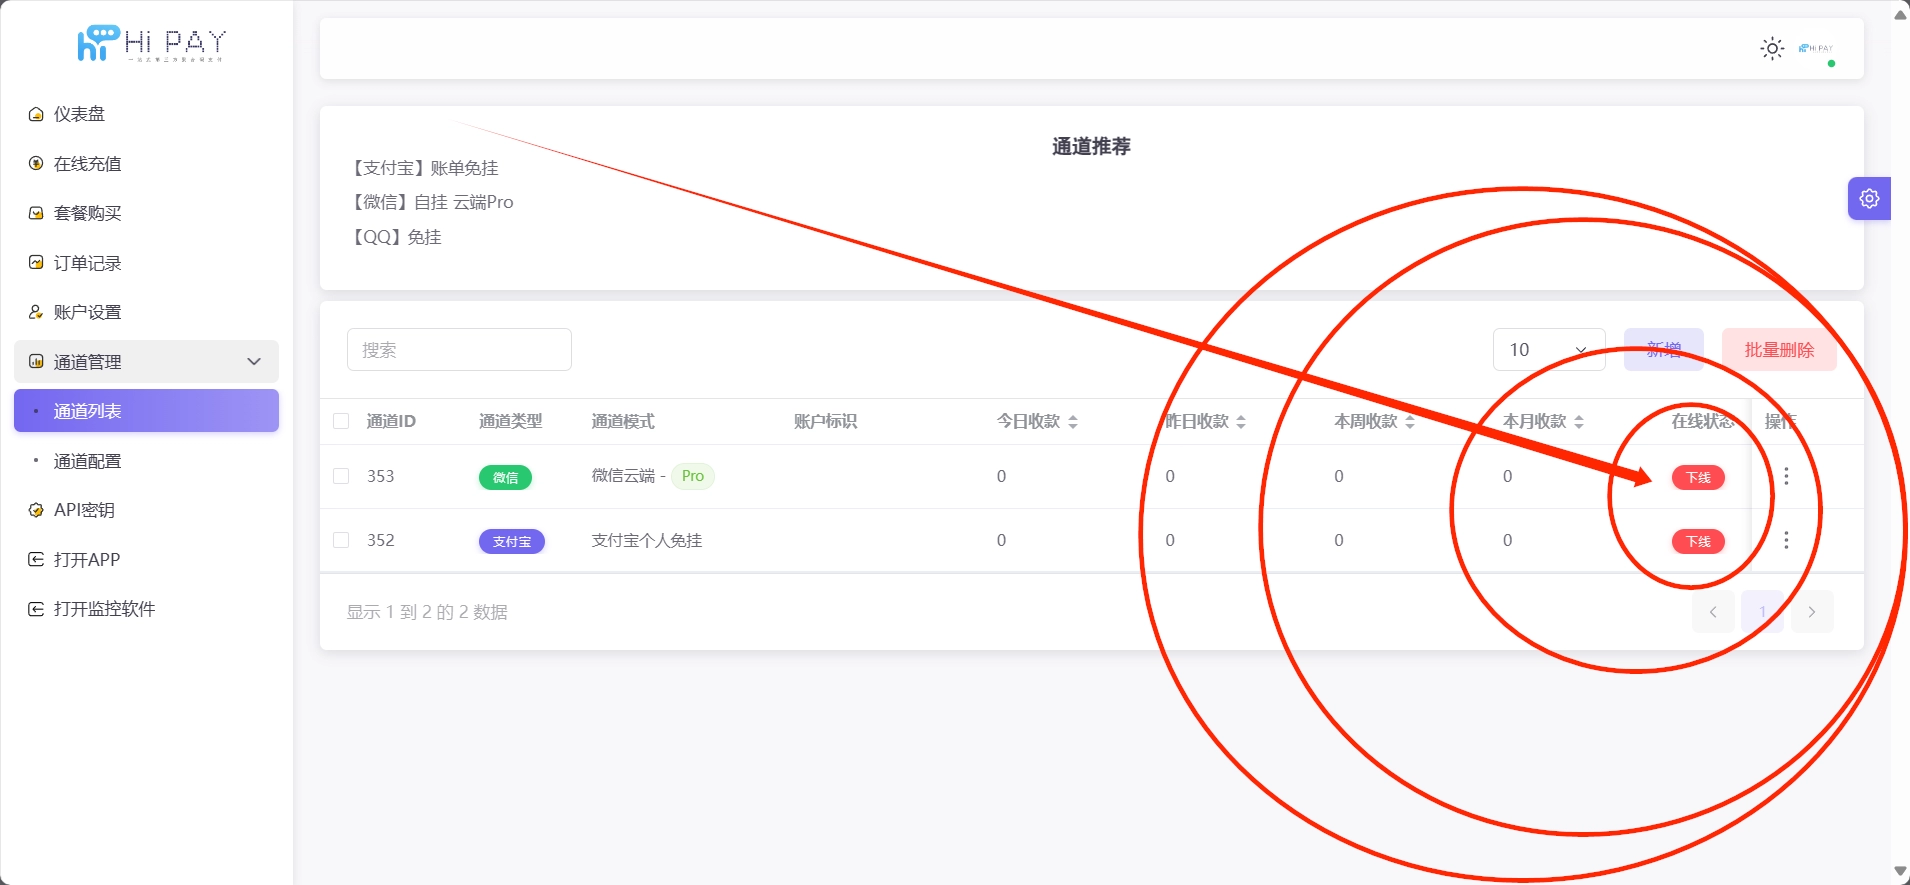Click the chart icon beside 订单记录
Image resolution: width=1910 pixels, height=885 pixels.
tap(36, 262)
